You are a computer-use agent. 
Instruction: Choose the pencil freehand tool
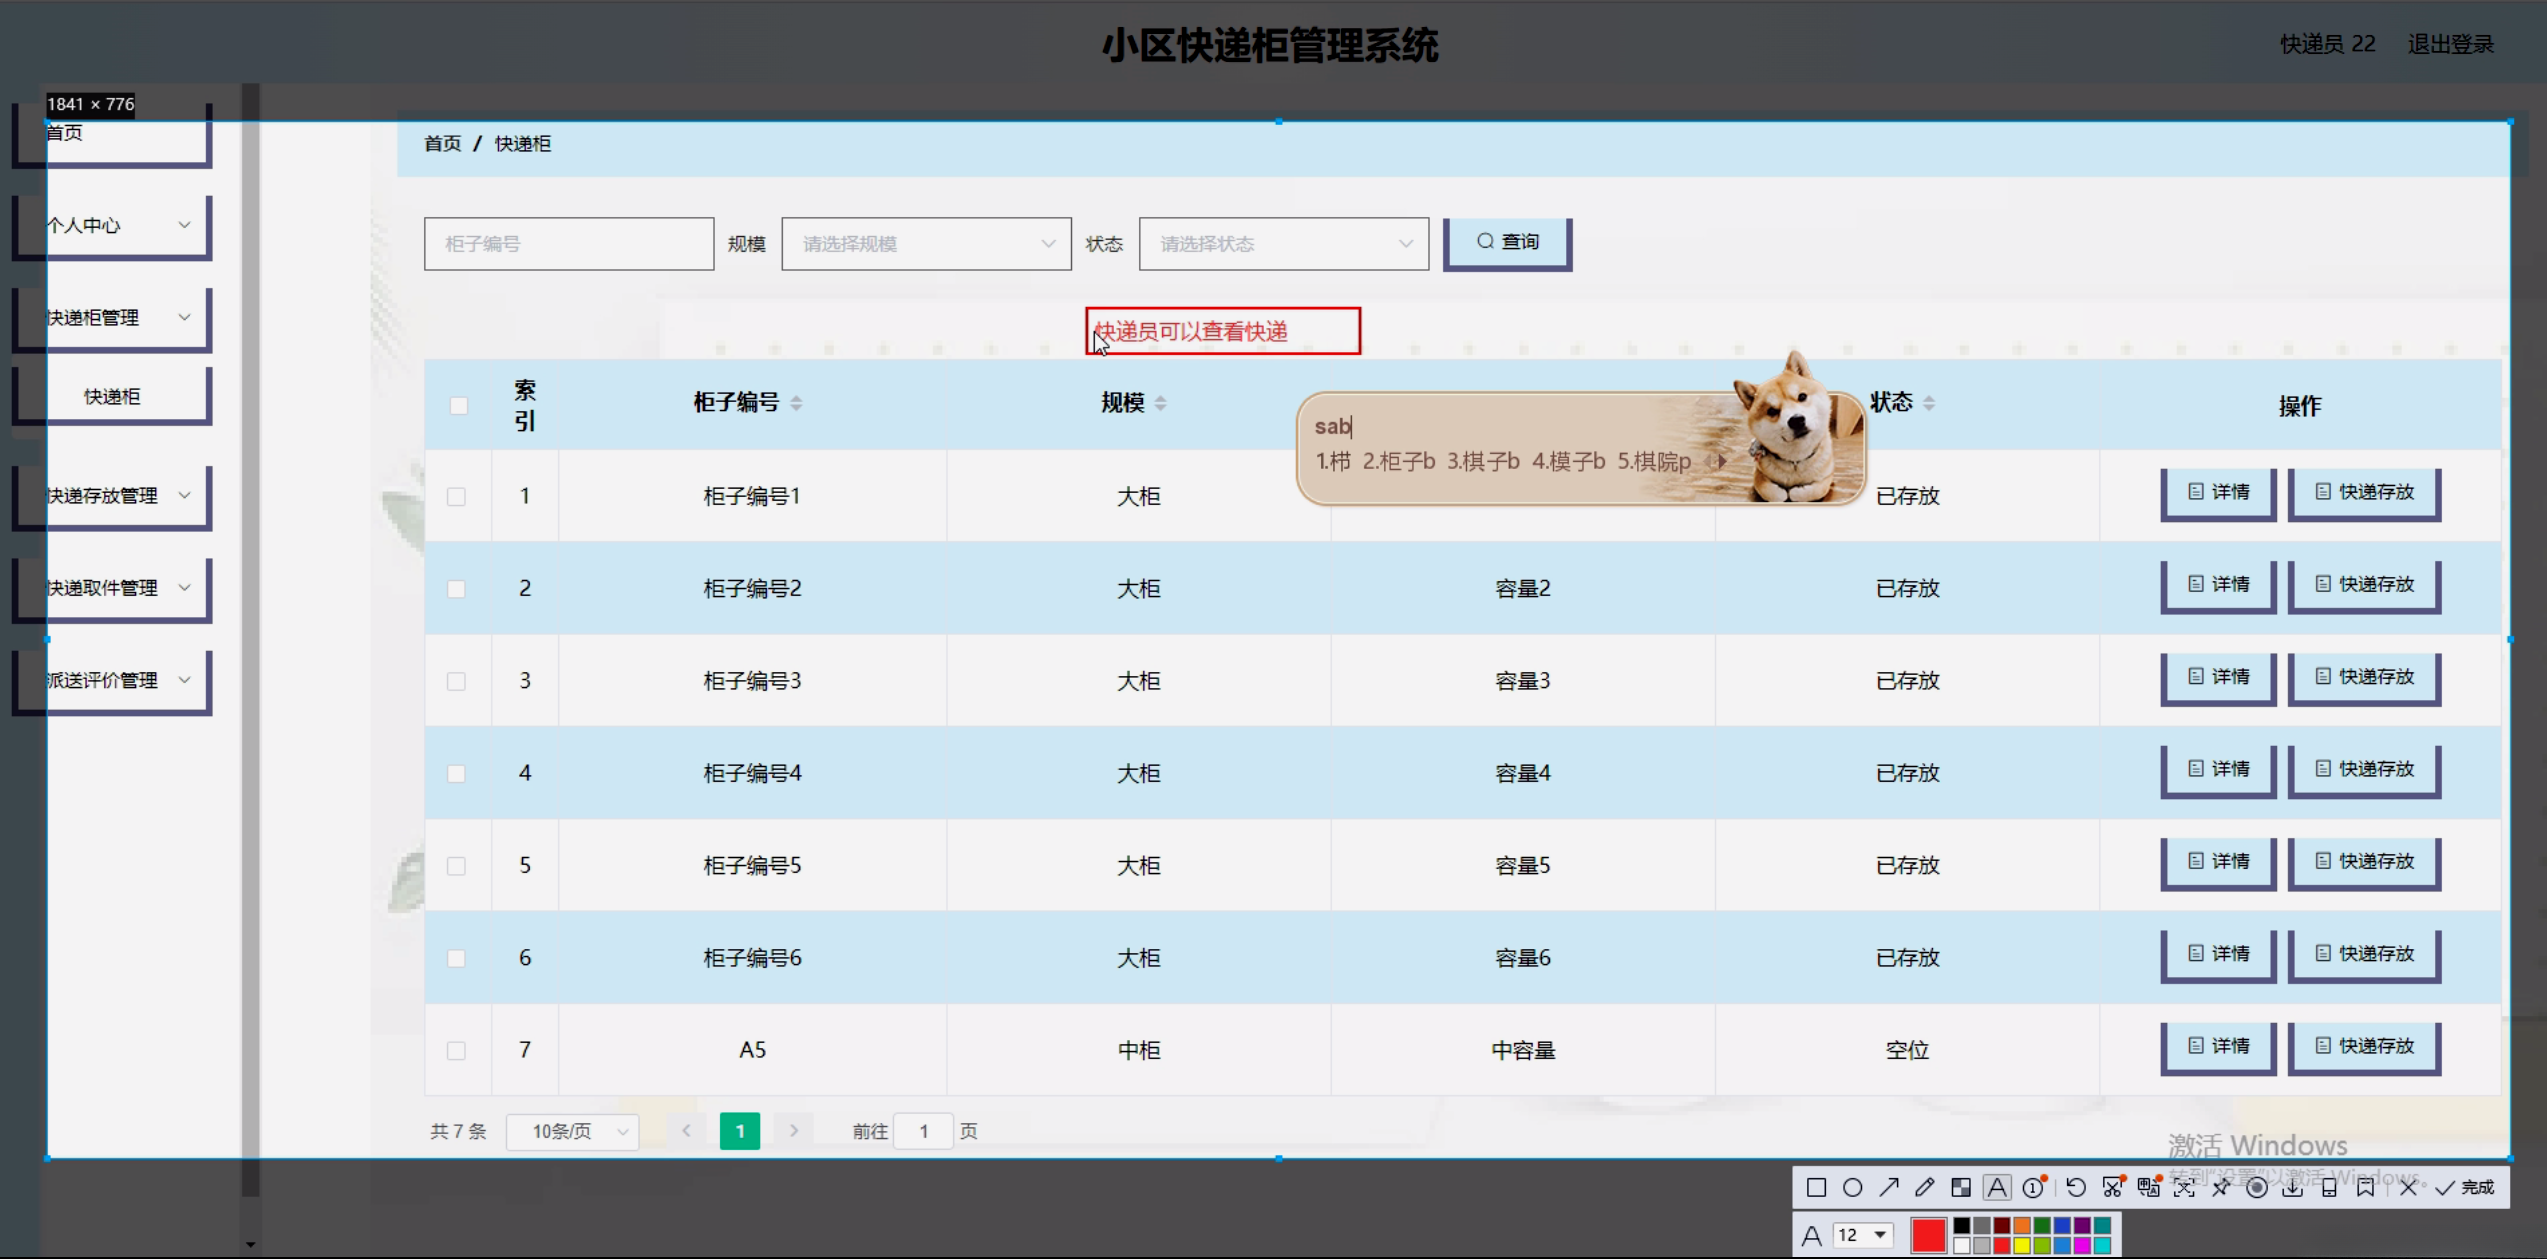coord(1924,1187)
